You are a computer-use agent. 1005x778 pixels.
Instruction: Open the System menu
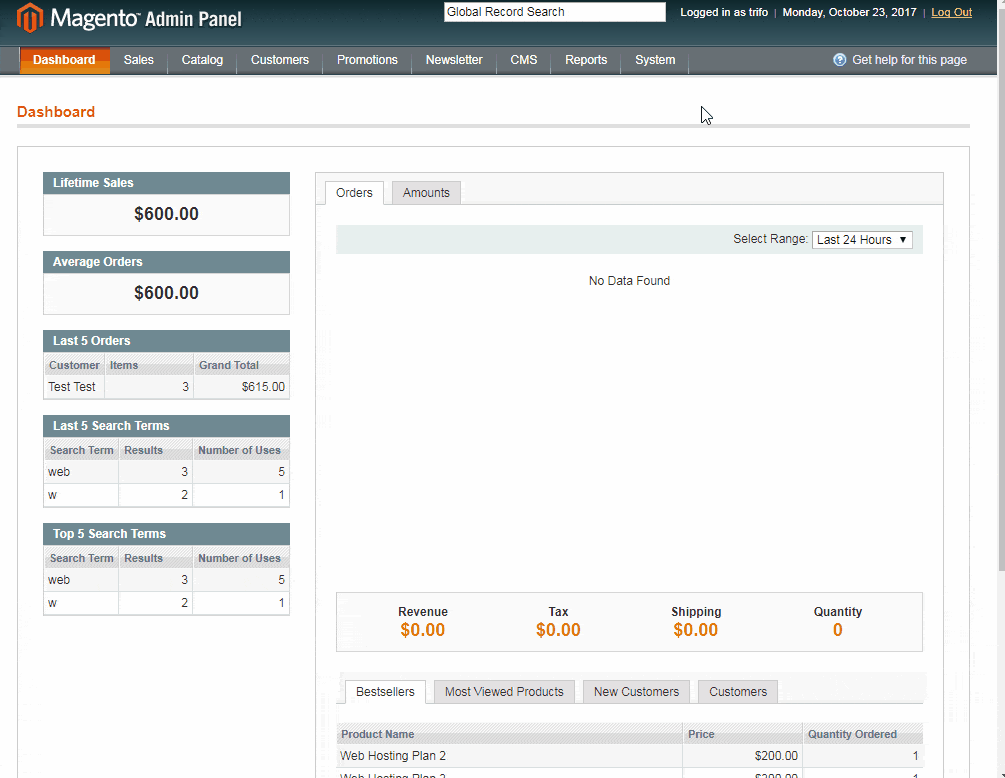click(655, 60)
